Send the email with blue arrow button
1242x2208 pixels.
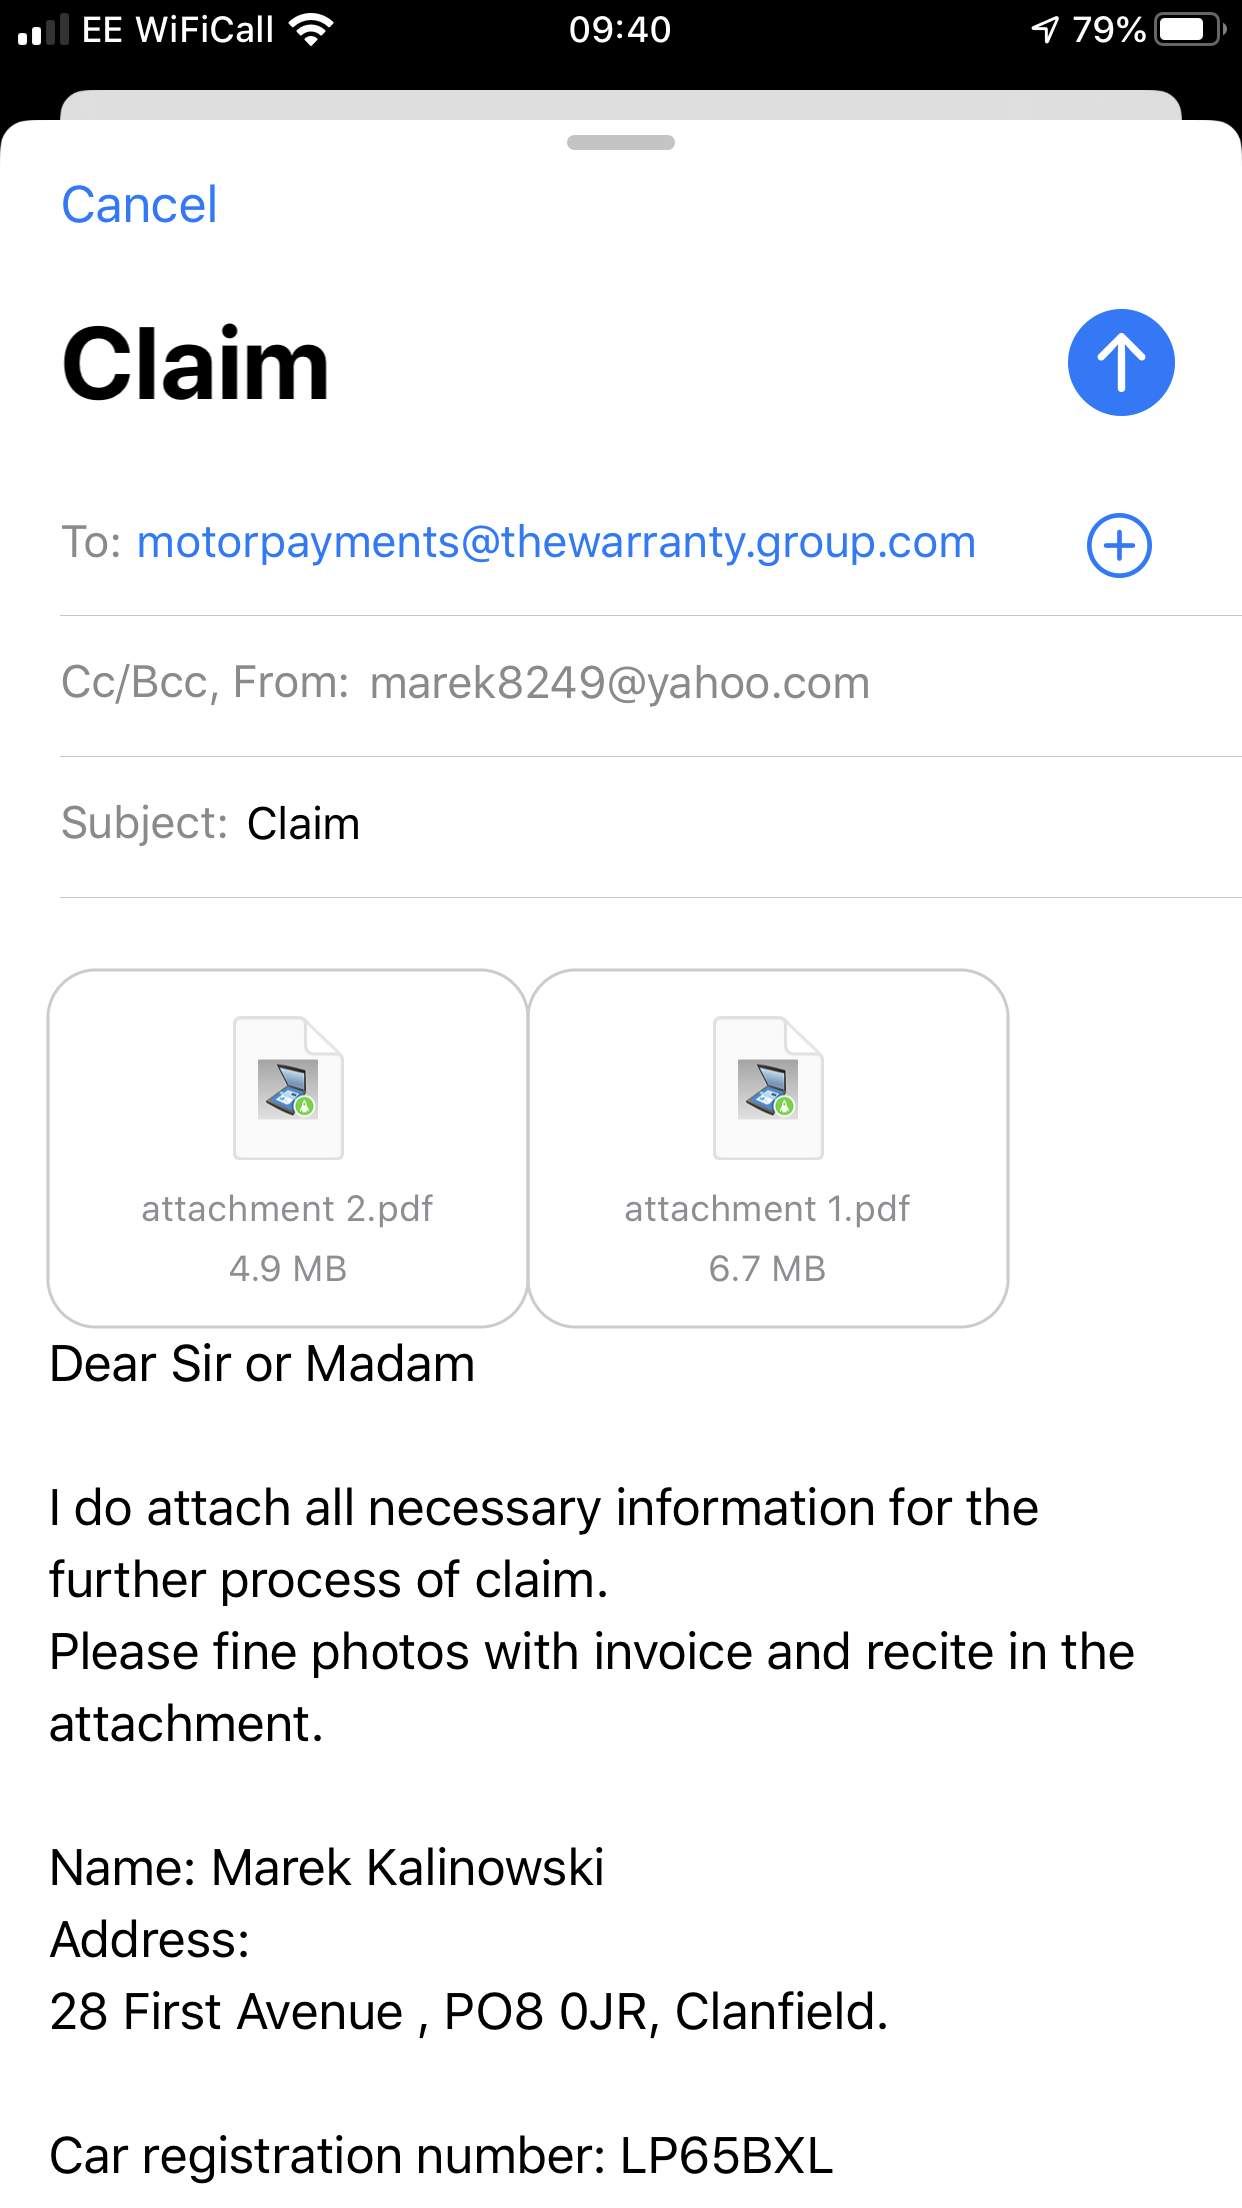point(1120,362)
